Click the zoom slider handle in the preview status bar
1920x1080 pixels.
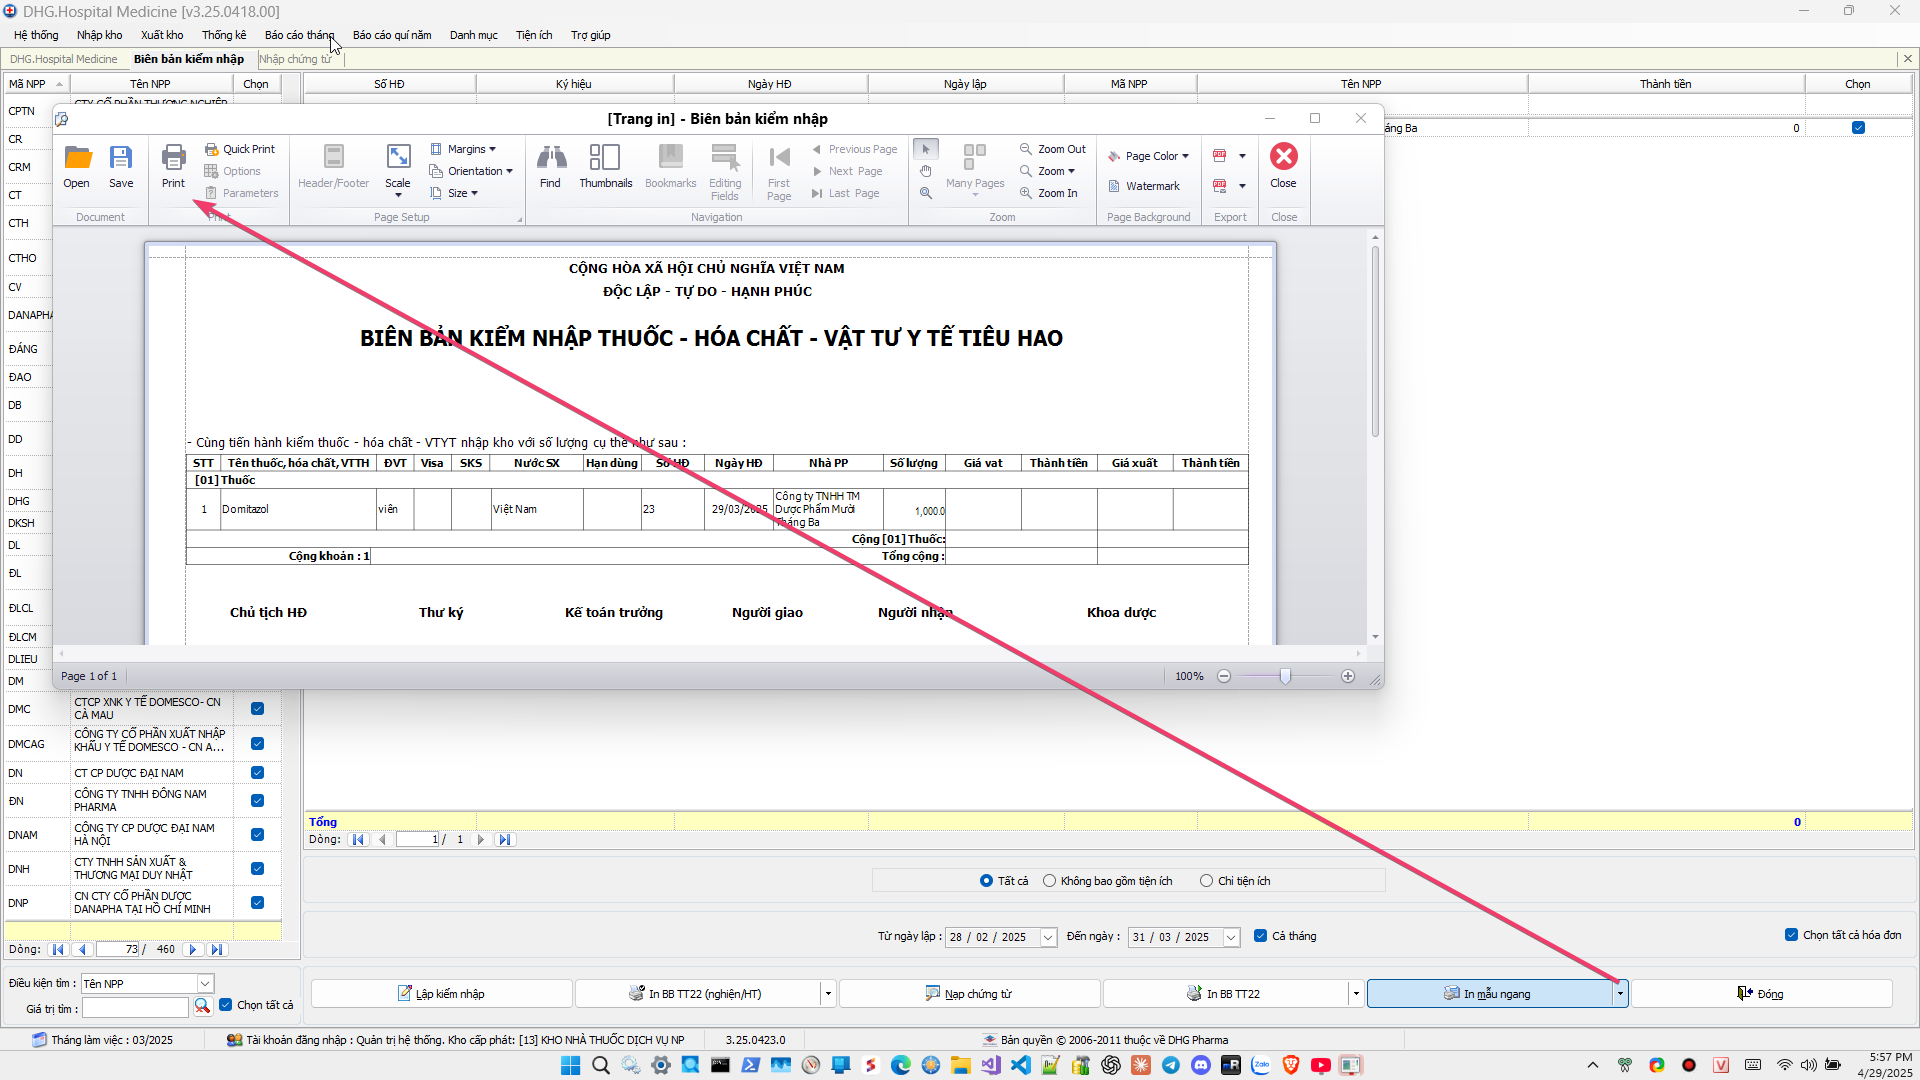point(1285,677)
